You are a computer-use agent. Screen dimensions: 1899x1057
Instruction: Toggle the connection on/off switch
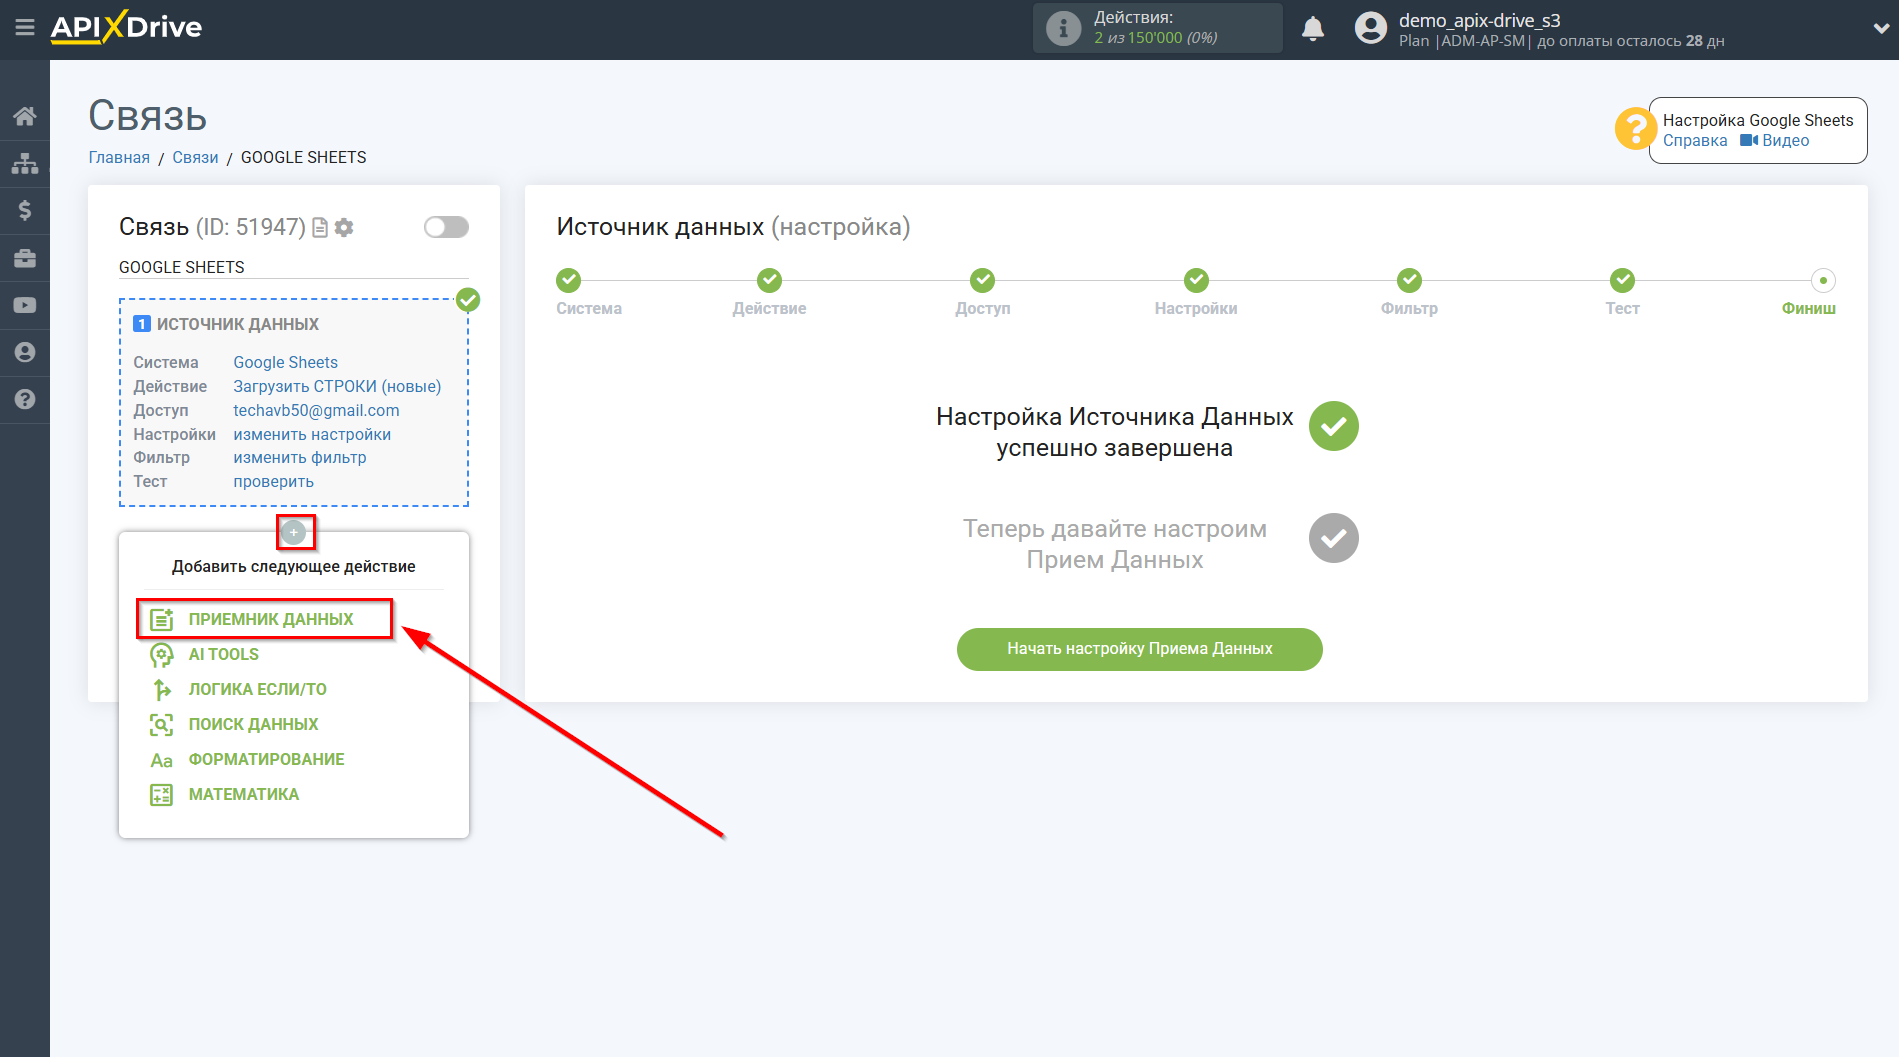[446, 227]
